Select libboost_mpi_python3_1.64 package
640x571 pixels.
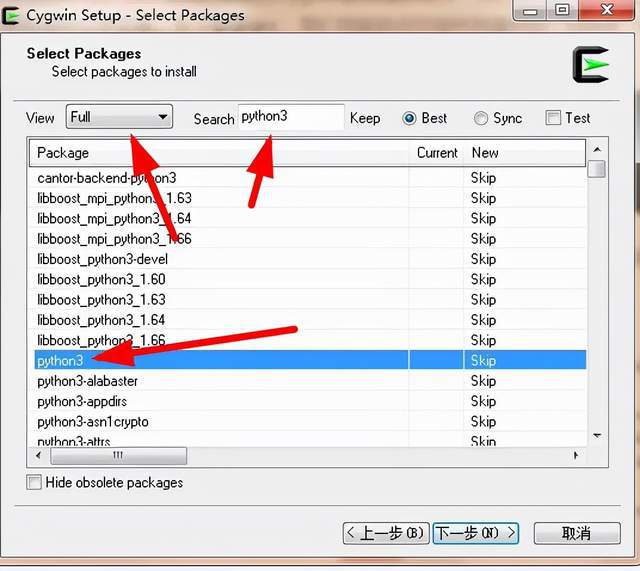coord(114,219)
